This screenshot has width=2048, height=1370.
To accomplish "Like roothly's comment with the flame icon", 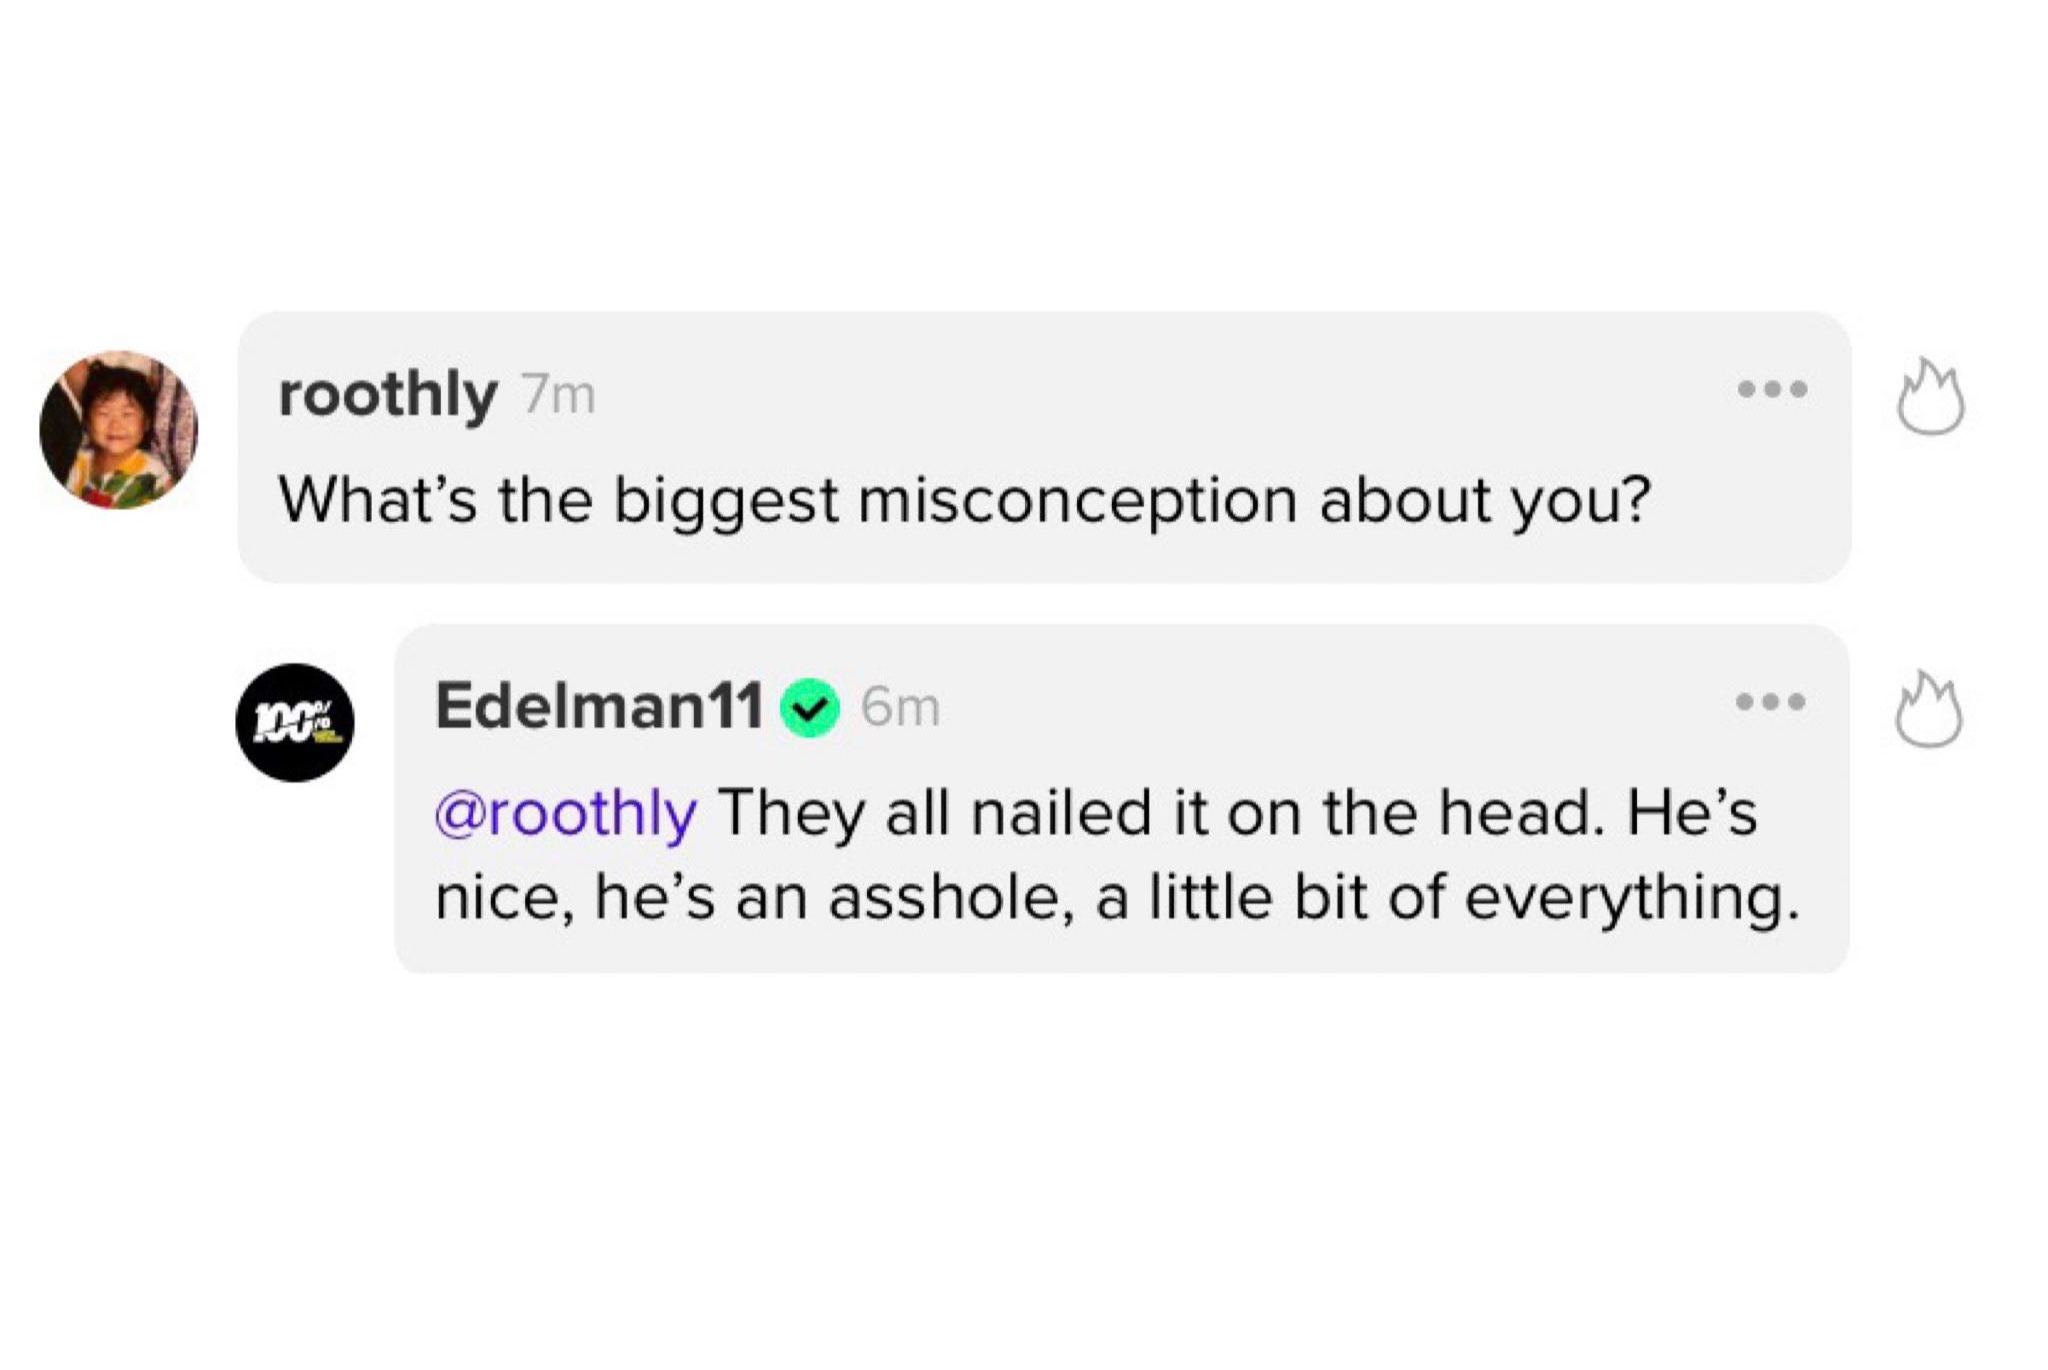I will [1930, 399].
